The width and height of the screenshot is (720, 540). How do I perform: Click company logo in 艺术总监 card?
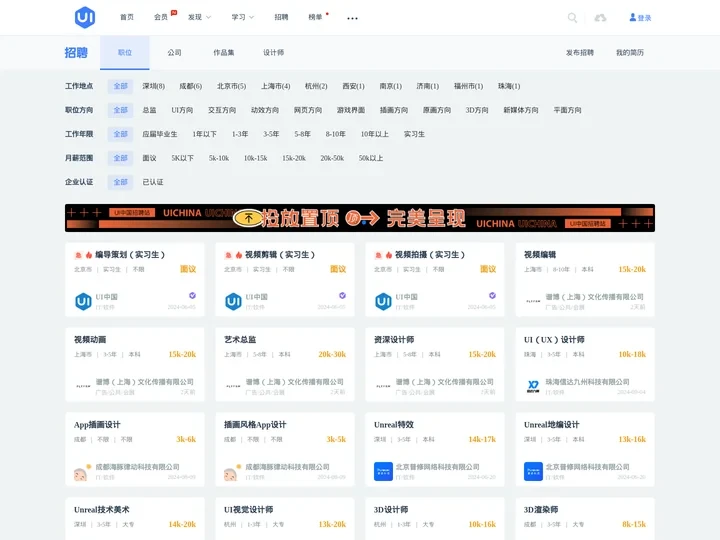click(x=233, y=386)
